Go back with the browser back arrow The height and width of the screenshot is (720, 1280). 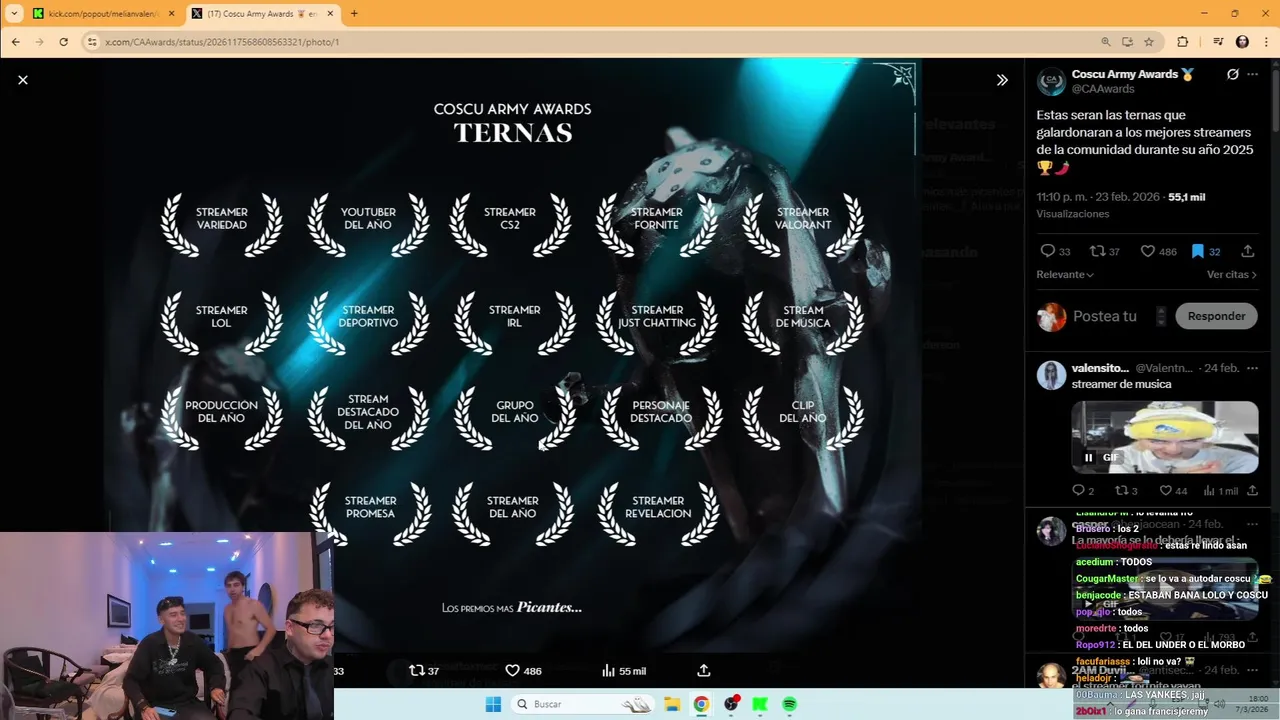point(15,42)
